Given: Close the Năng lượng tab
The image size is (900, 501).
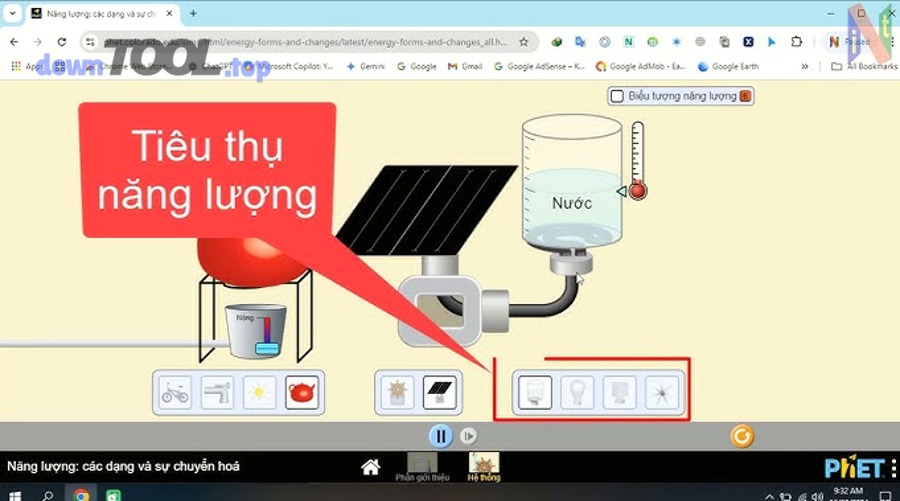Looking at the screenshot, I should [x=169, y=13].
